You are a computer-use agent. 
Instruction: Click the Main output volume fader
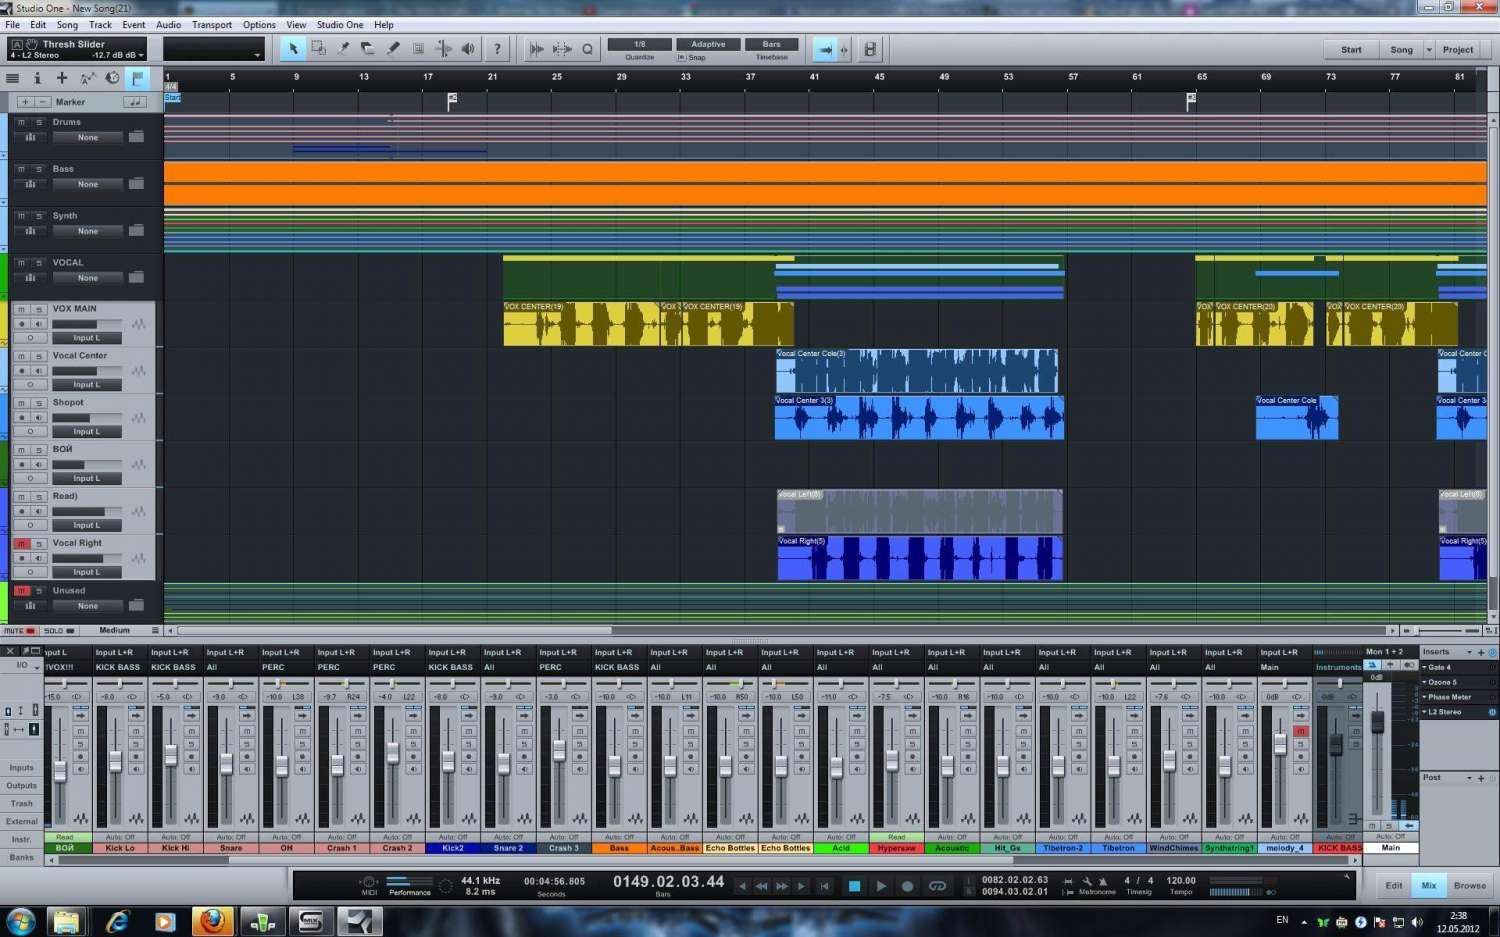coord(1377,723)
